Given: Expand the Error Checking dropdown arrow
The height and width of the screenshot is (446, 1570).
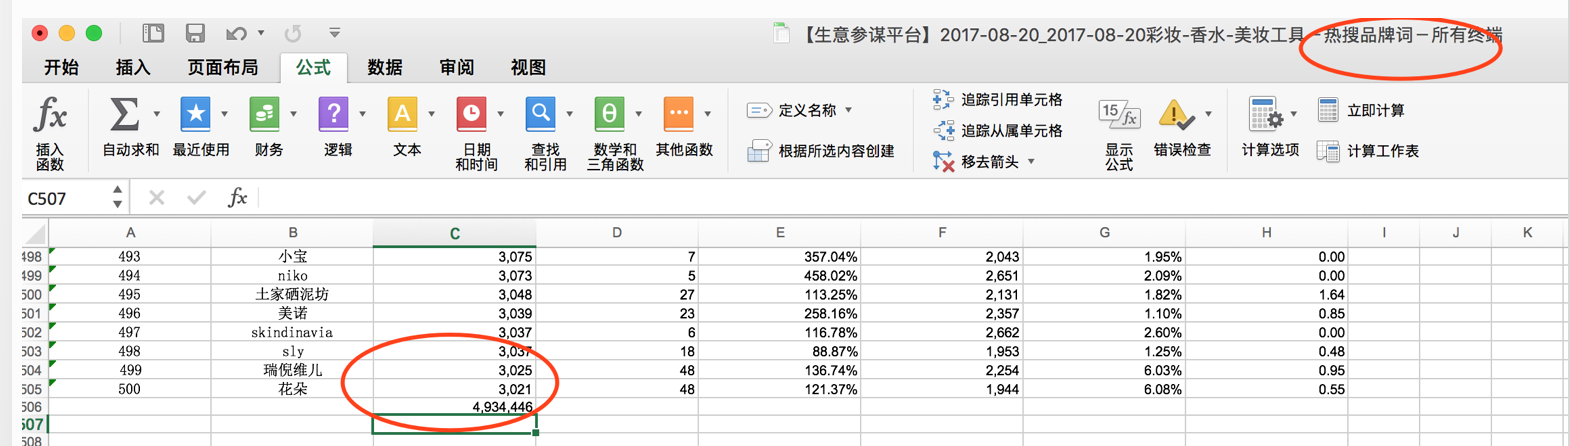Looking at the screenshot, I should [x=1208, y=114].
